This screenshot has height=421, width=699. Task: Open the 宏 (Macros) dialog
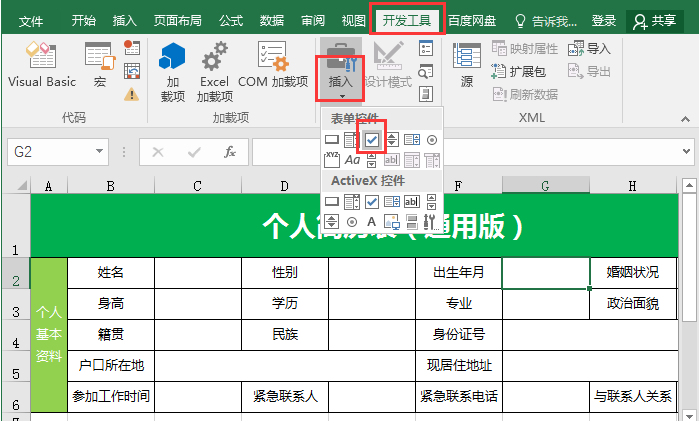100,63
